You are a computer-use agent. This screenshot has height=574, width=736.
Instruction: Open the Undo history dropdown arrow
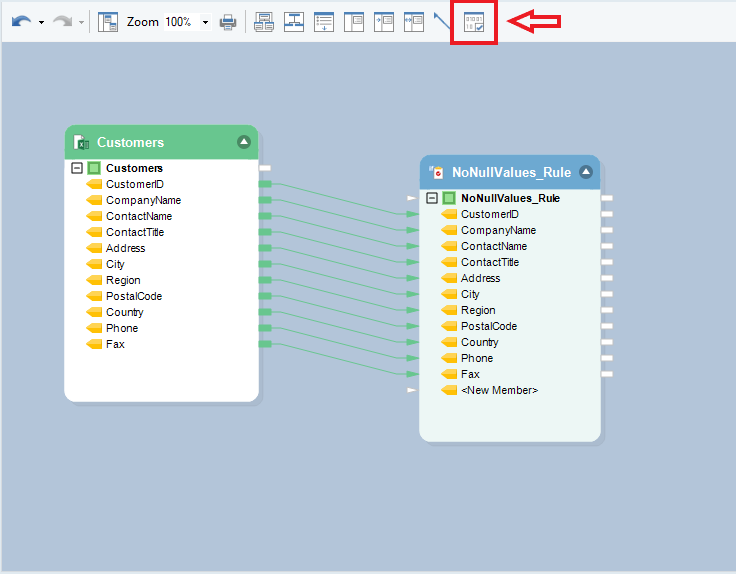click(x=41, y=22)
